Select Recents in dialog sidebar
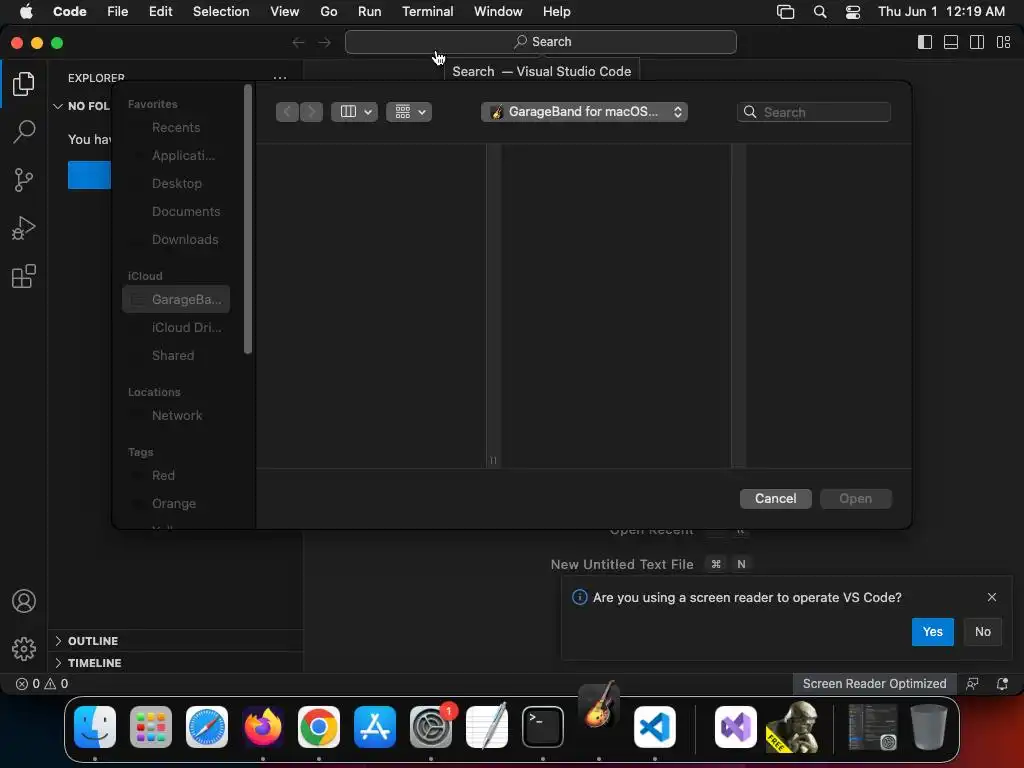The image size is (1024, 768). pyautogui.click(x=176, y=127)
